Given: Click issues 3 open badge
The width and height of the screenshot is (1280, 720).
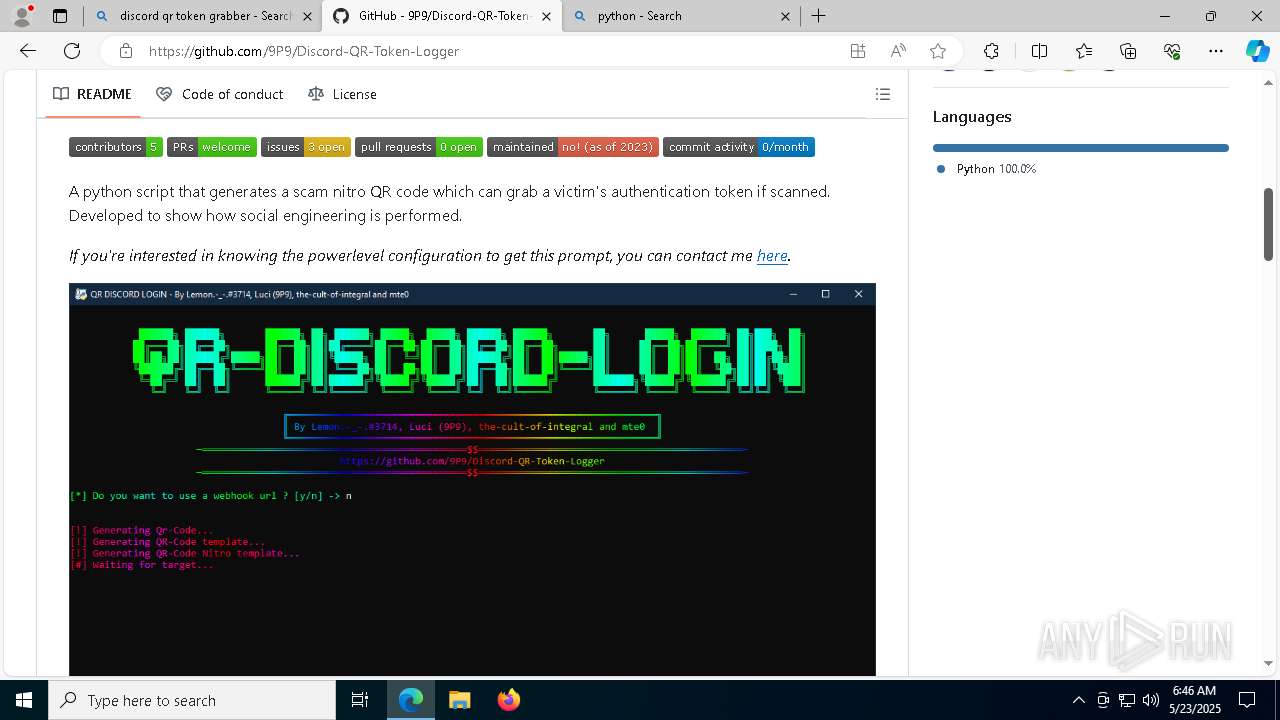Looking at the screenshot, I should 306,147.
